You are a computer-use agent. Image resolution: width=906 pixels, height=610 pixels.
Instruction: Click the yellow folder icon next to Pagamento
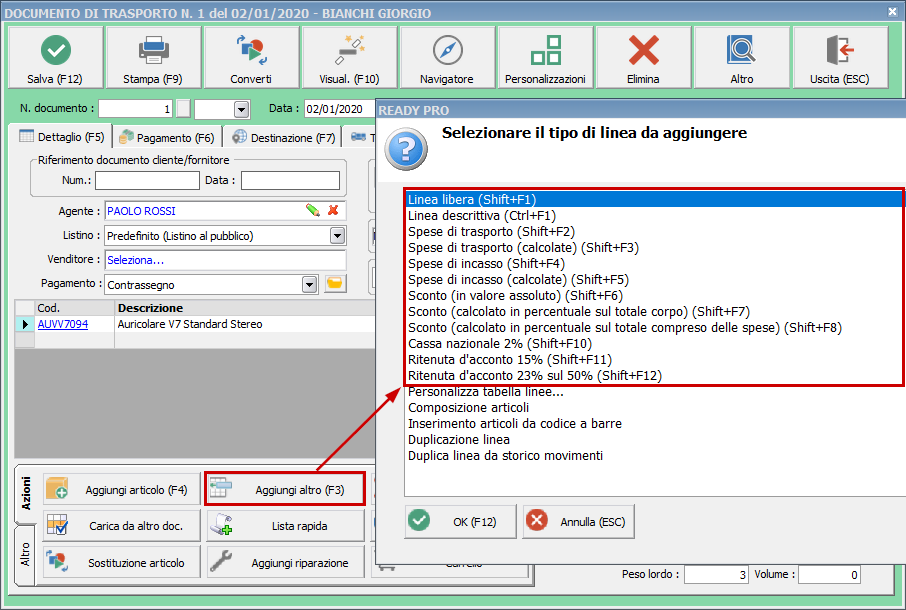click(335, 284)
